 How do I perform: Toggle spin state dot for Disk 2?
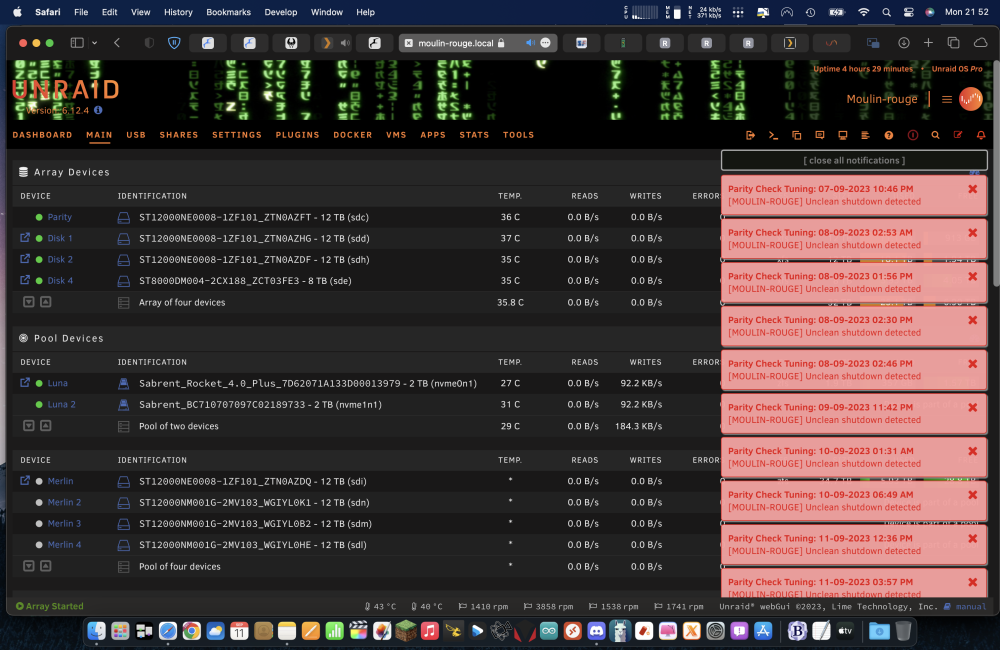(x=39, y=260)
